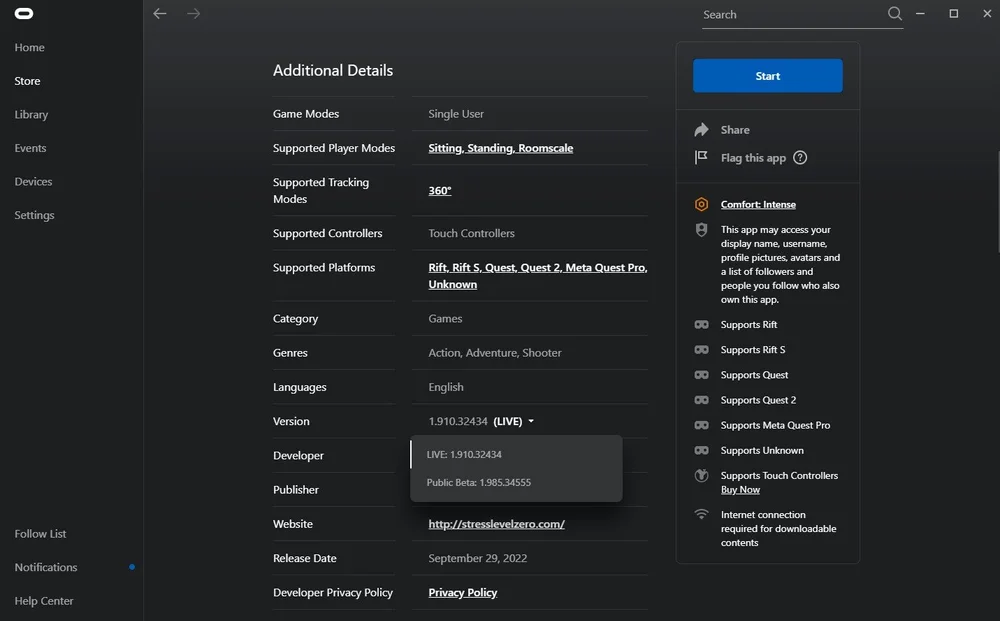Viewport: 1000px width, 621px height.
Task: Open the Library section
Action: click(31, 115)
